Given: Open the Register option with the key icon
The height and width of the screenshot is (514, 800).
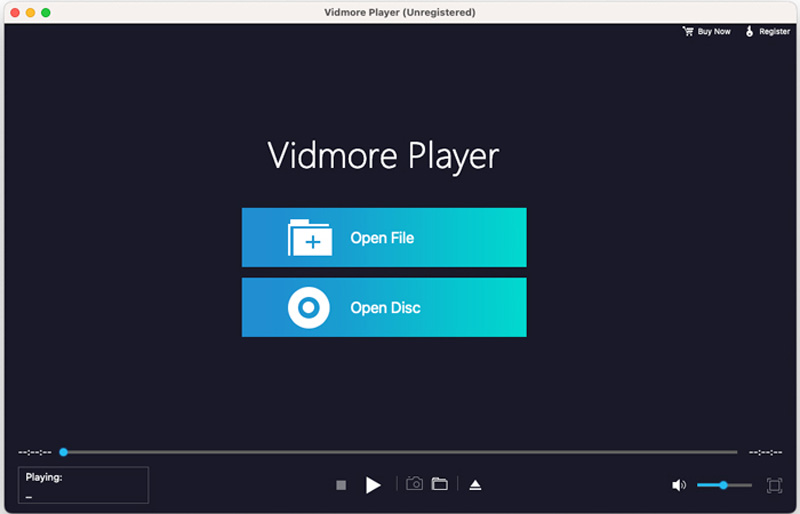Looking at the screenshot, I should coord(768,32).
